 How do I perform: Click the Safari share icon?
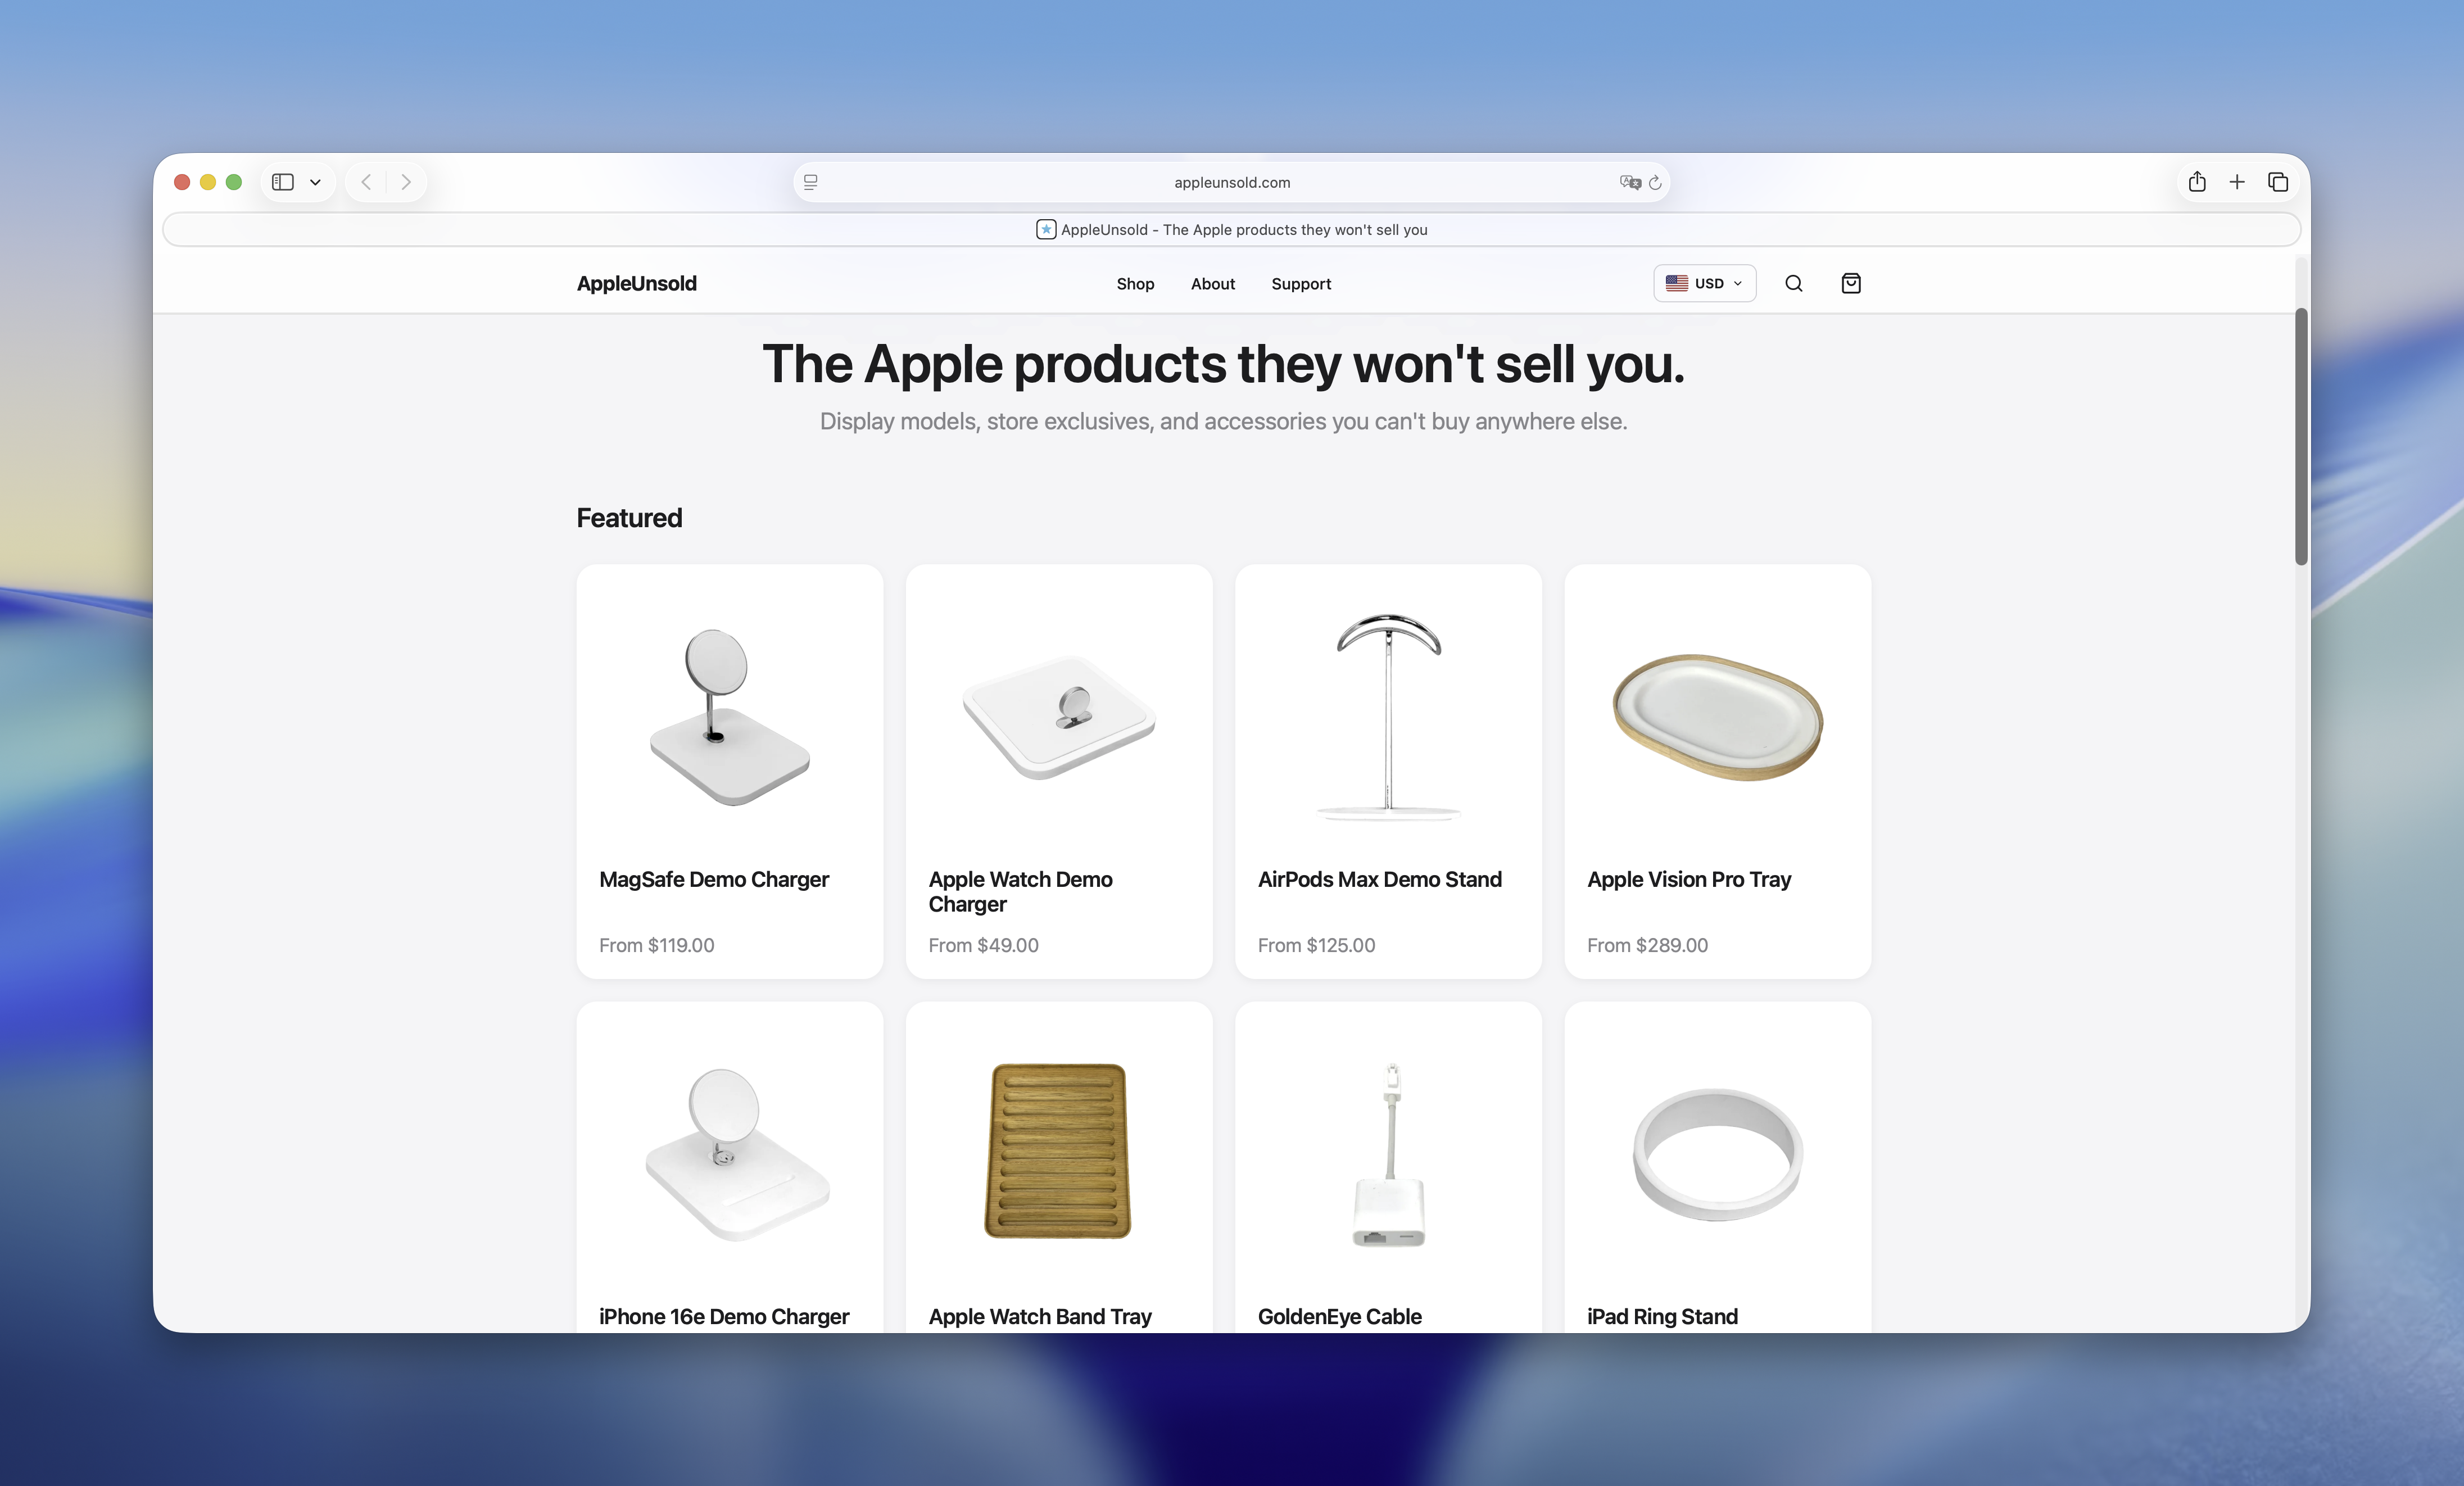(2197, 182)
